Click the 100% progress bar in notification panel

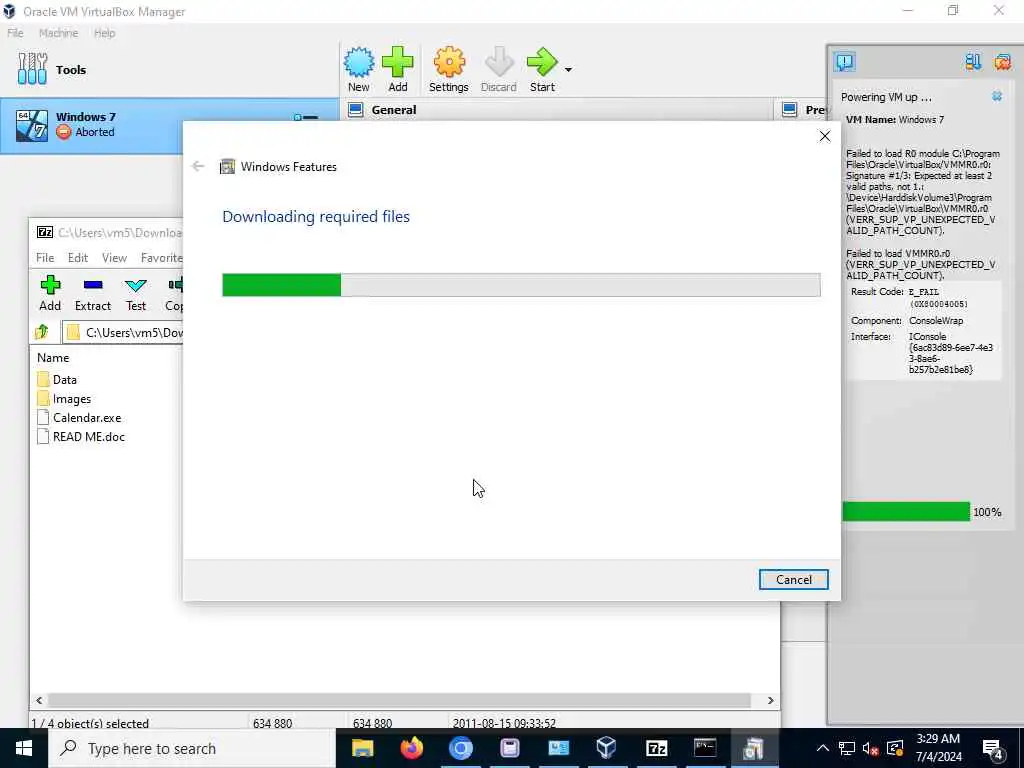906,511
